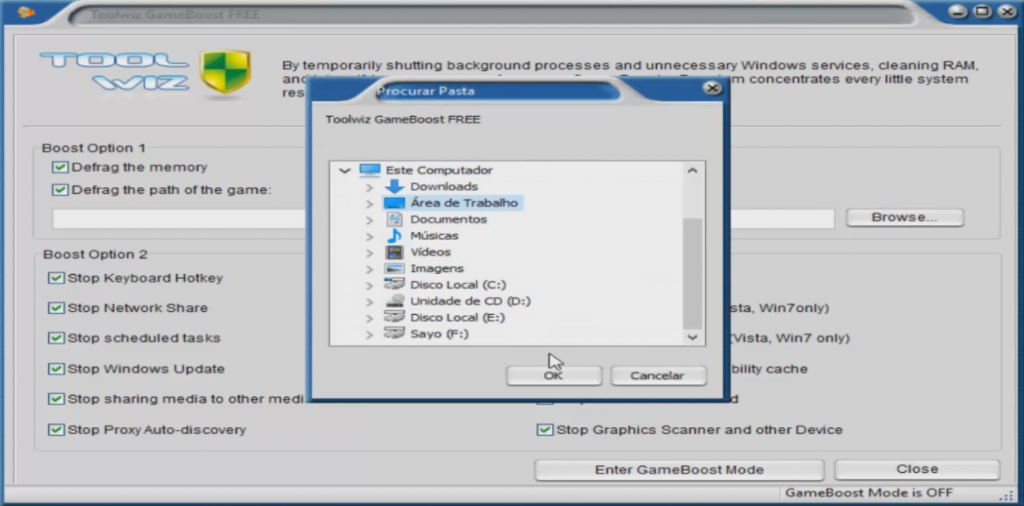Screen dimensions: 1024x506
Task: Click the Área de Trabalho desktop icon
Action: point(394,203)
